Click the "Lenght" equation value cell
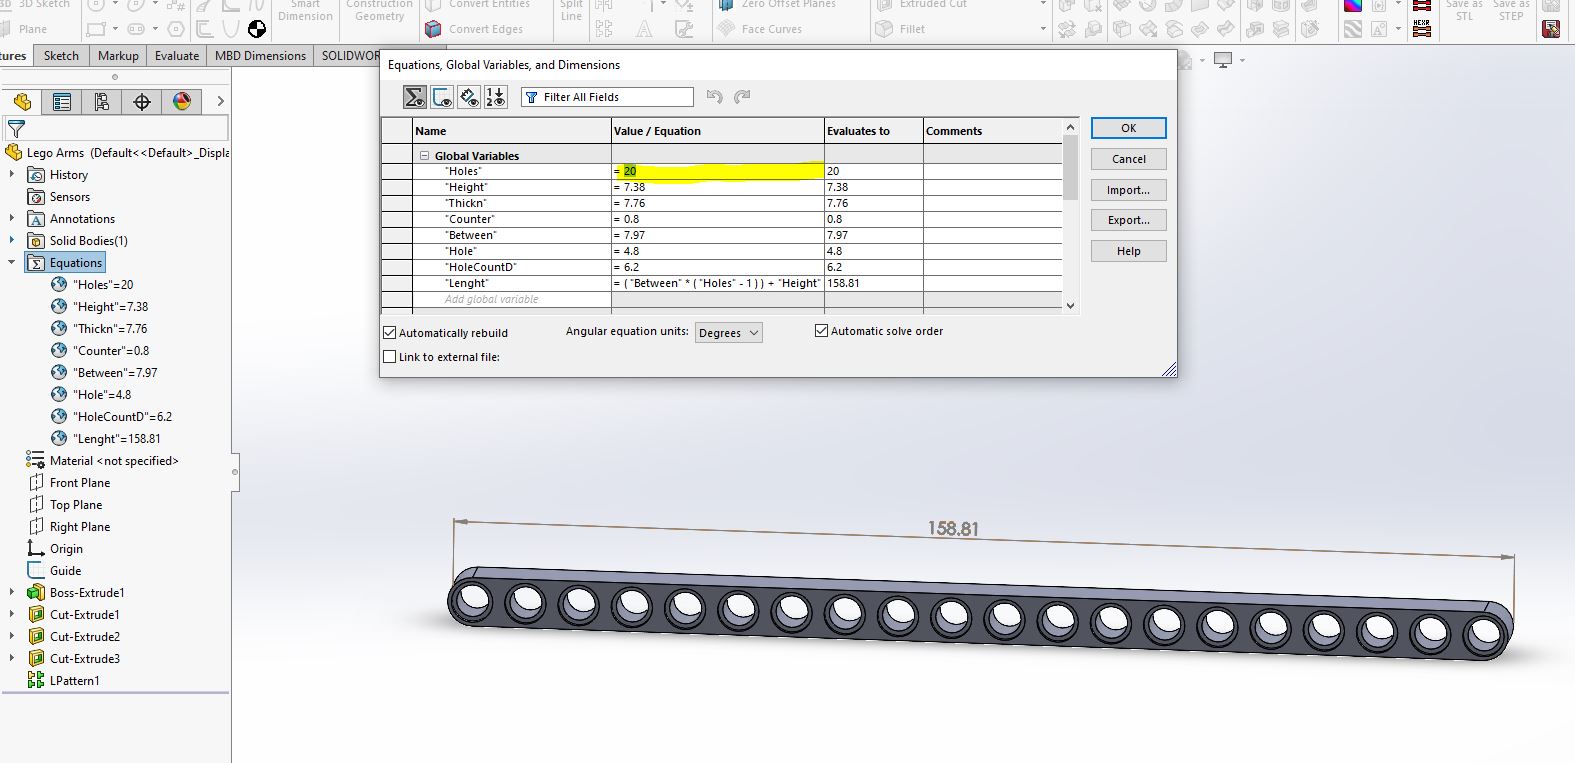The height and width of the screenshot is (763, 1575). click(717, 284)
